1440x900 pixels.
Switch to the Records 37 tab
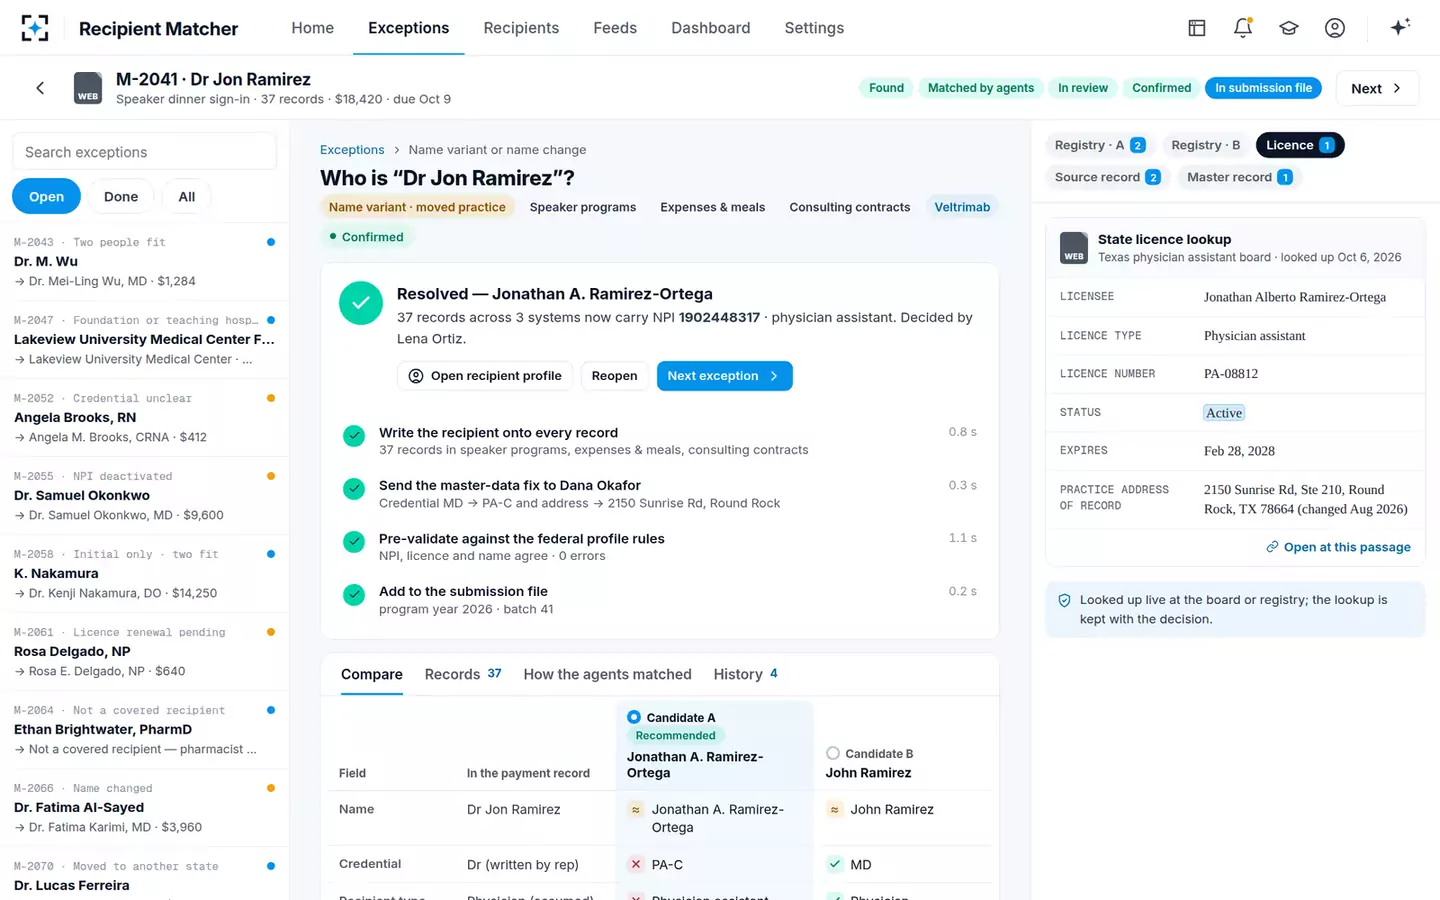coord(463,675)
